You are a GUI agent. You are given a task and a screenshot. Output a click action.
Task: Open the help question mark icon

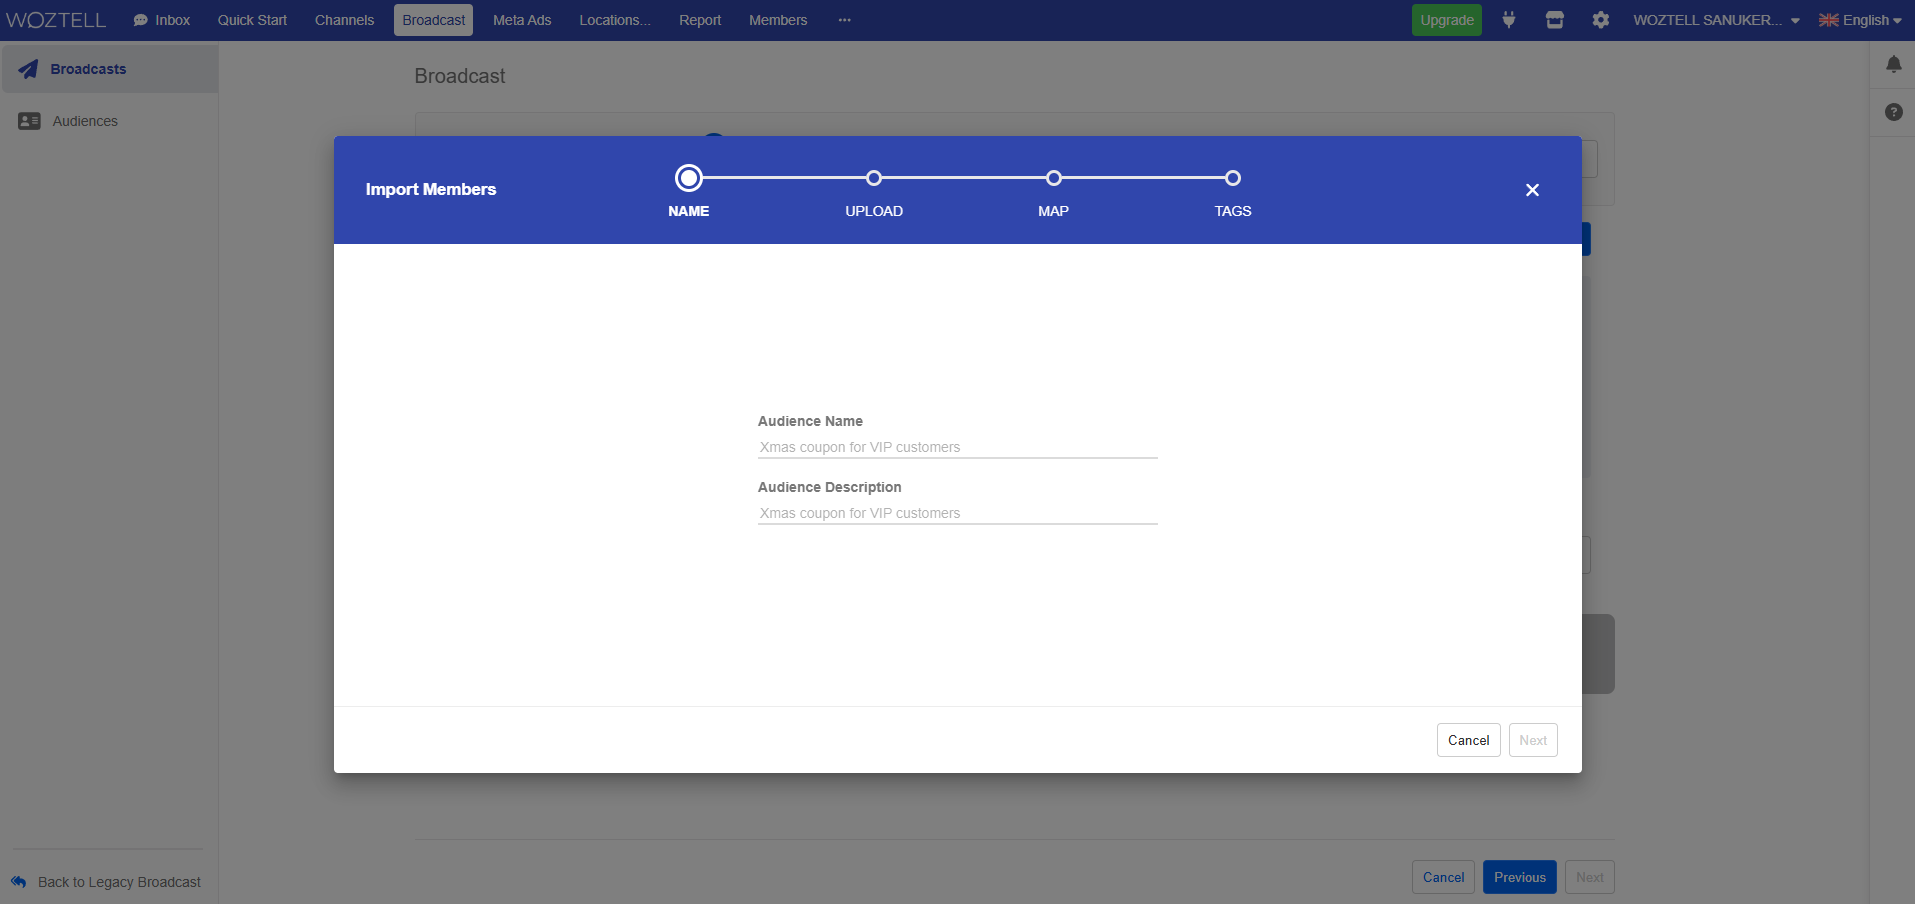click(x=1893, y=112)
